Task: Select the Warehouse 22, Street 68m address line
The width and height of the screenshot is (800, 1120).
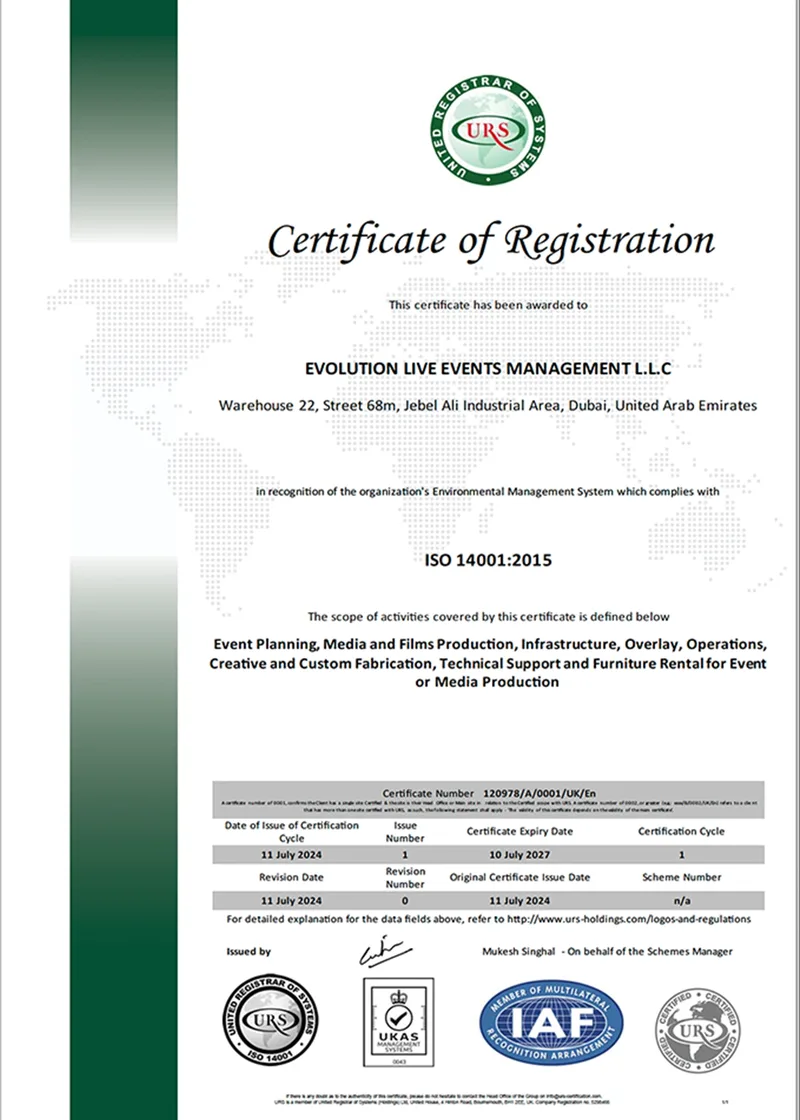Action: tap(488, 406)
